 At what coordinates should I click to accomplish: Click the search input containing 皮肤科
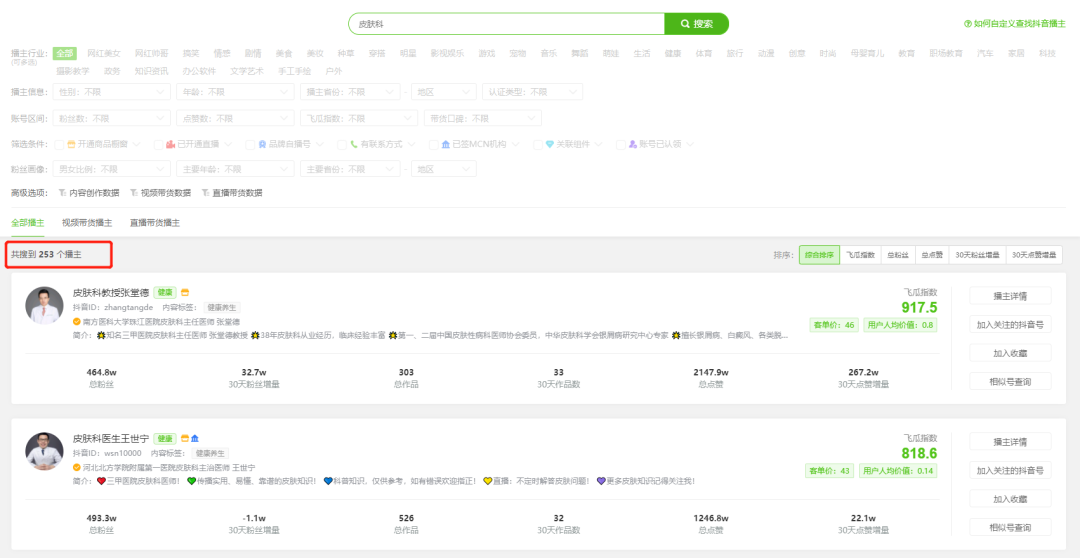point(505,24)
